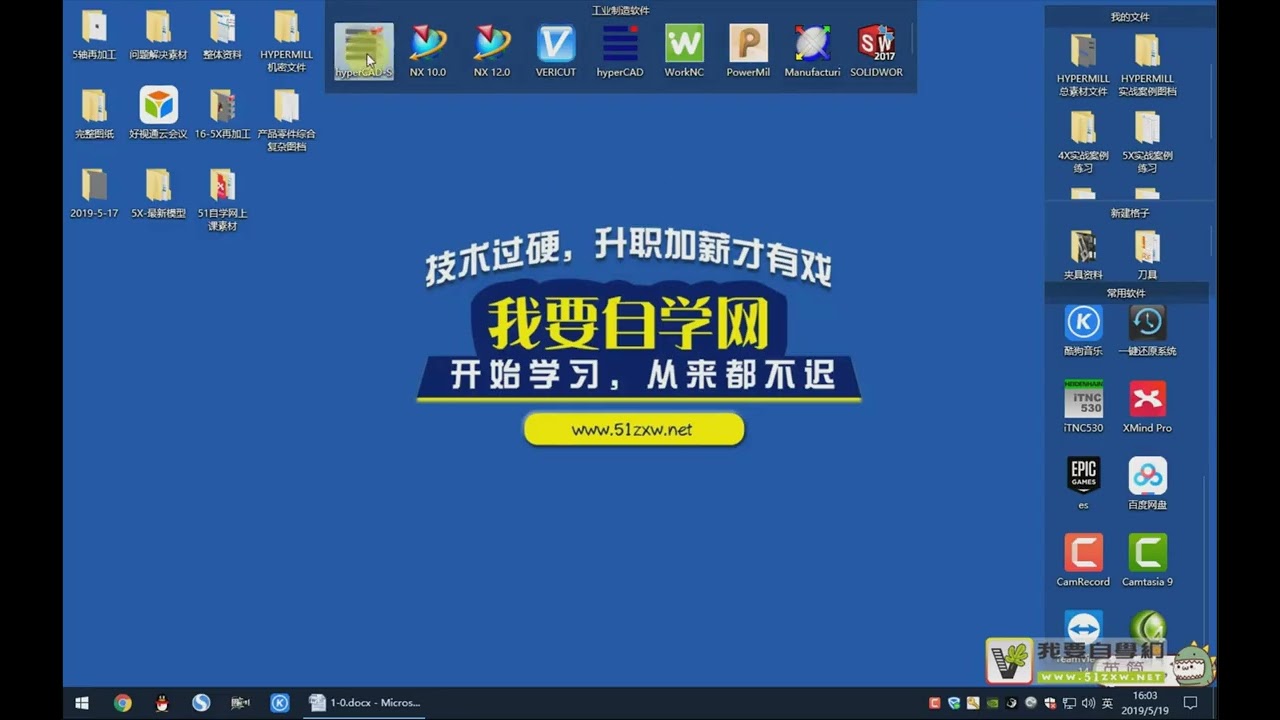Open the VERICUT application icon

(x=556, y=51)
